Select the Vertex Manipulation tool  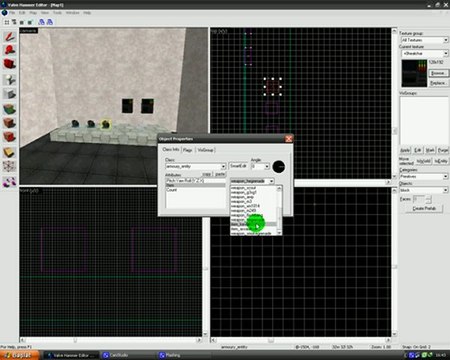tap(9, 166)
